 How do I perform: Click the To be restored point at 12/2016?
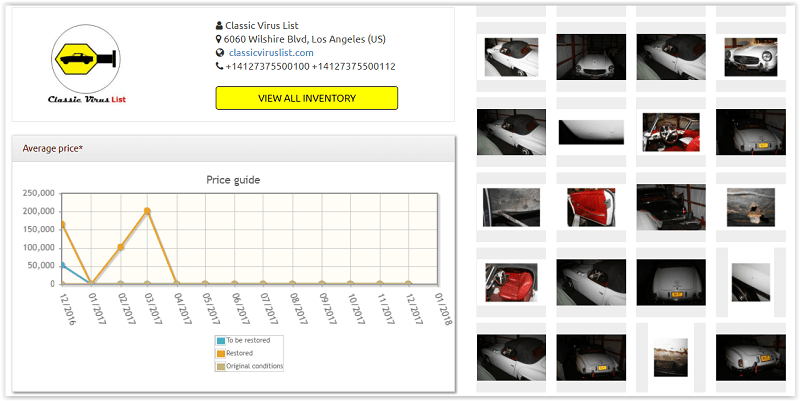[x=63, y=265]
